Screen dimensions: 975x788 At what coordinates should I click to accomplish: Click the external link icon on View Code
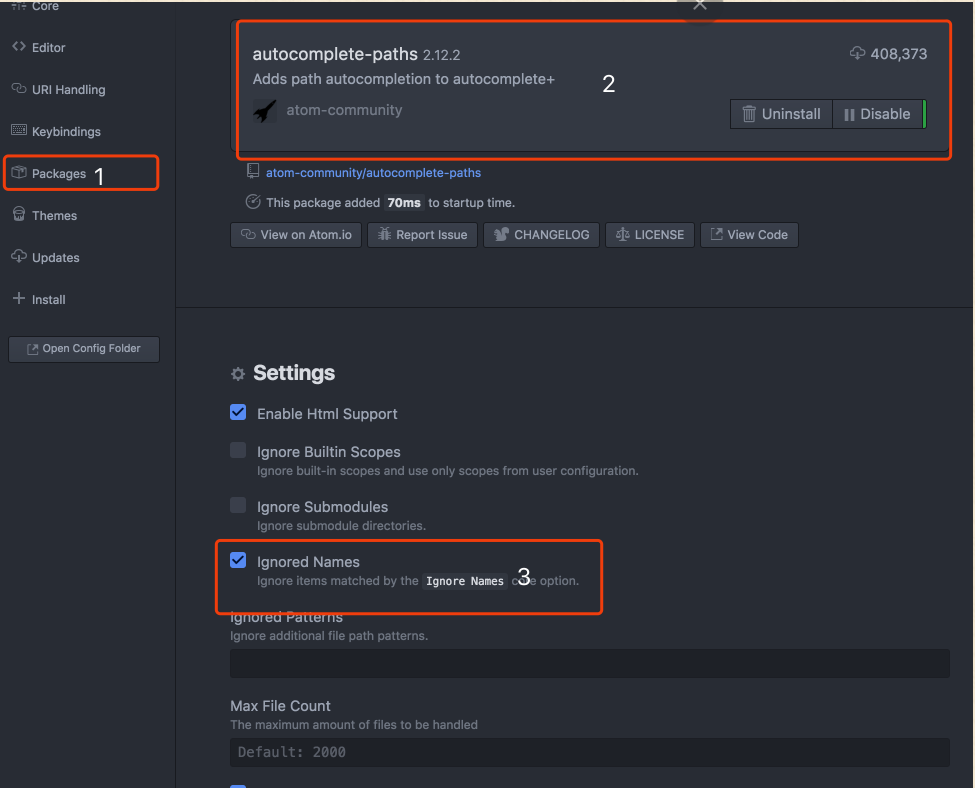click(x=716, y=234)
